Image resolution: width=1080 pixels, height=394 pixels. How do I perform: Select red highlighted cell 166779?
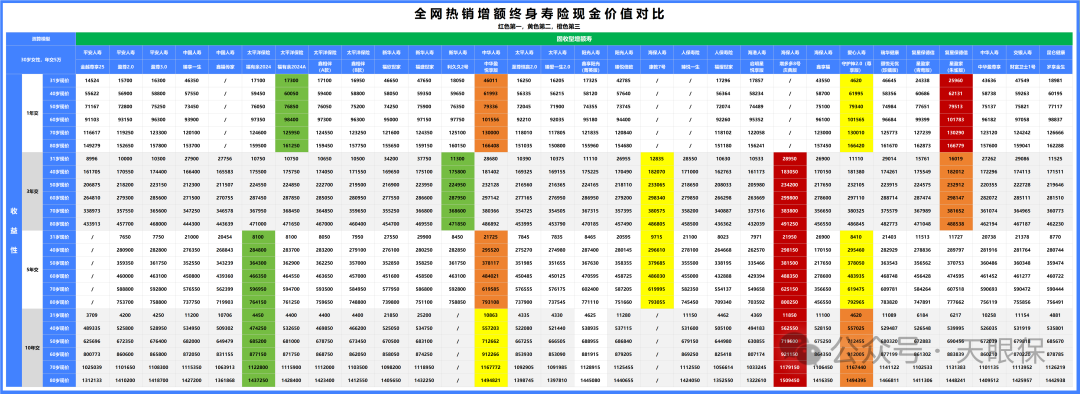coord(957,145)
